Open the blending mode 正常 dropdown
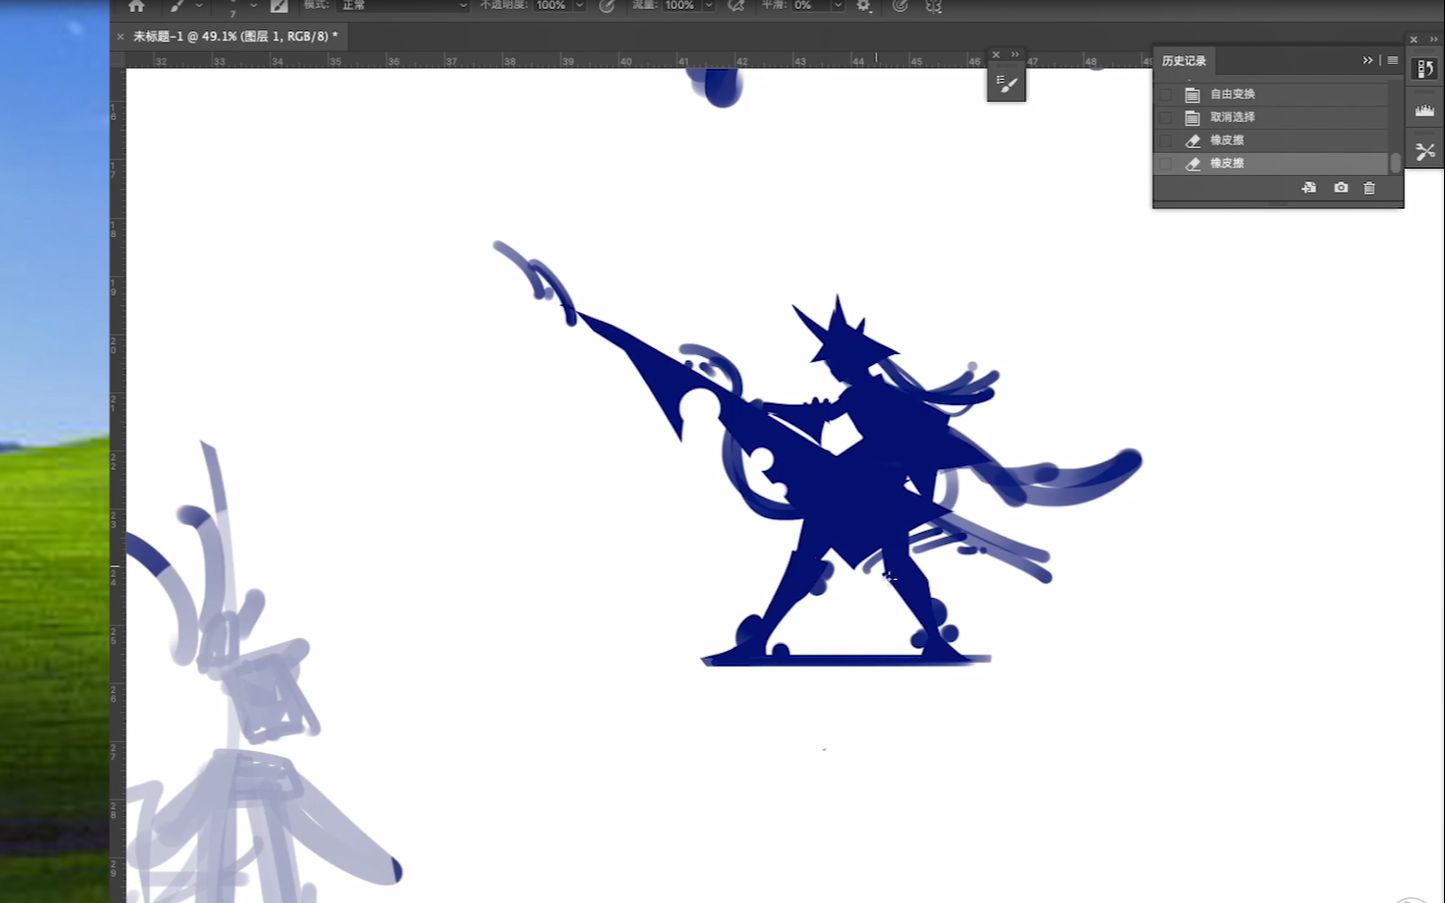This screenshot has width=1445, height=903. coord(404,6)
